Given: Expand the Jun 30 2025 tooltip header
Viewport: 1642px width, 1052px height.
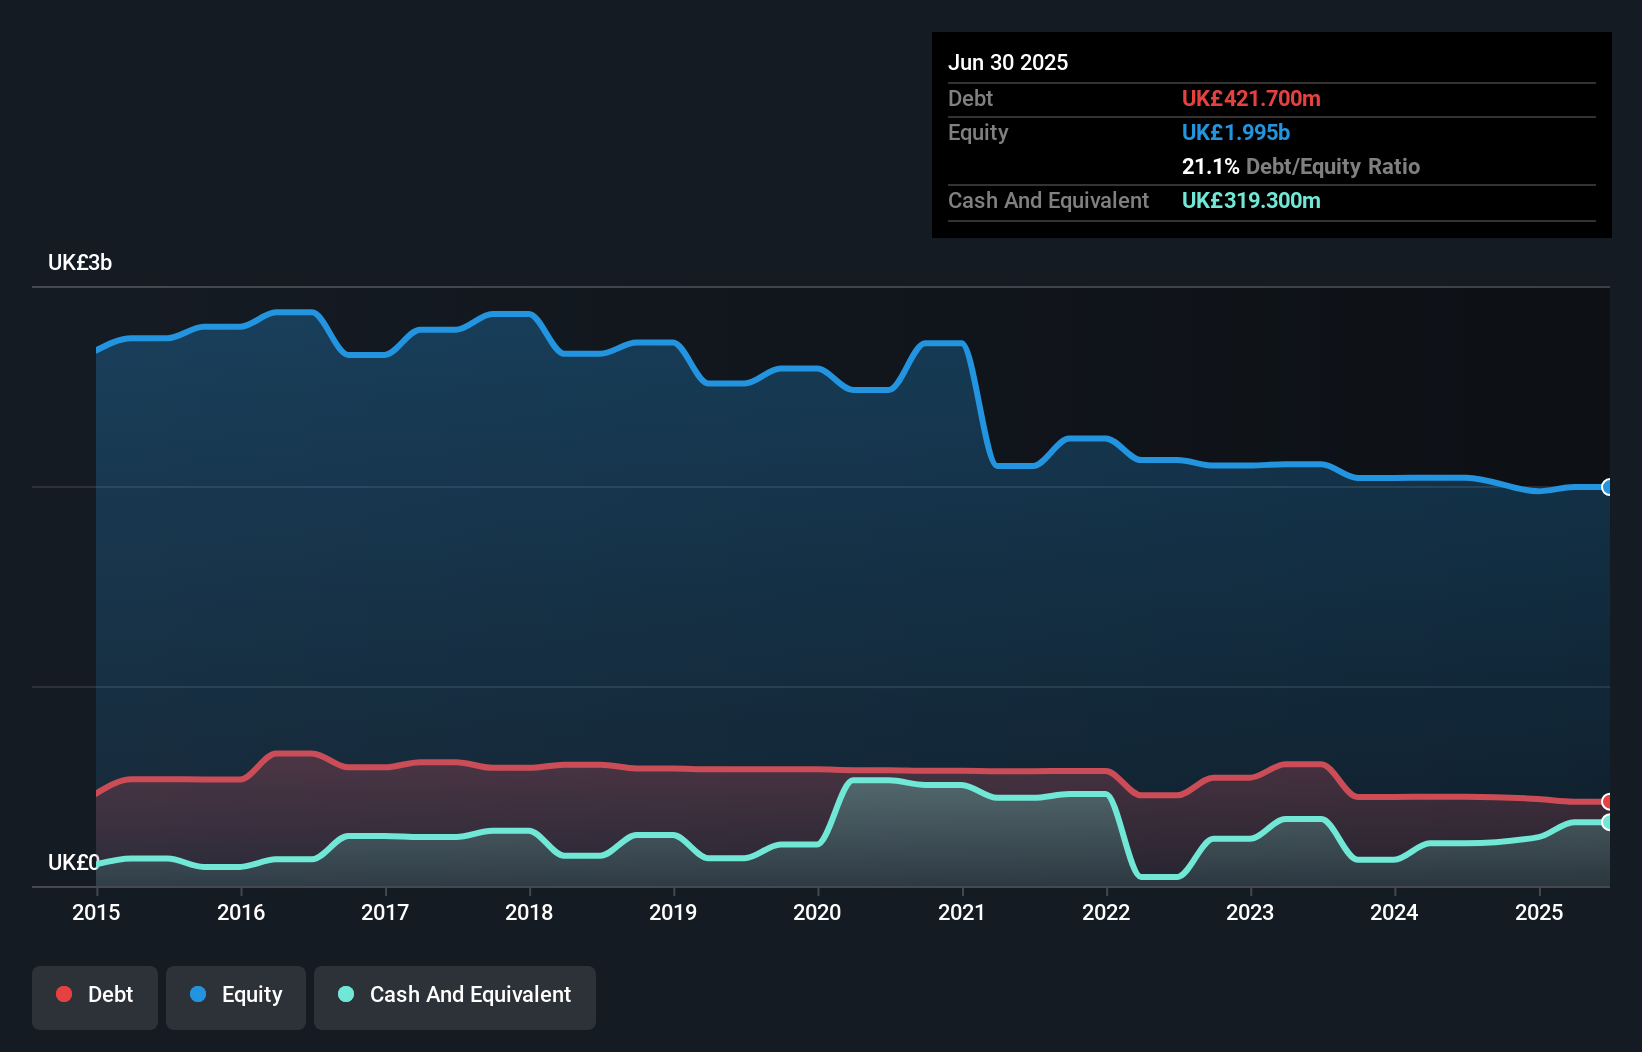Looking at the screenshot, I should pyautogui.click(x=1008, y=62).
